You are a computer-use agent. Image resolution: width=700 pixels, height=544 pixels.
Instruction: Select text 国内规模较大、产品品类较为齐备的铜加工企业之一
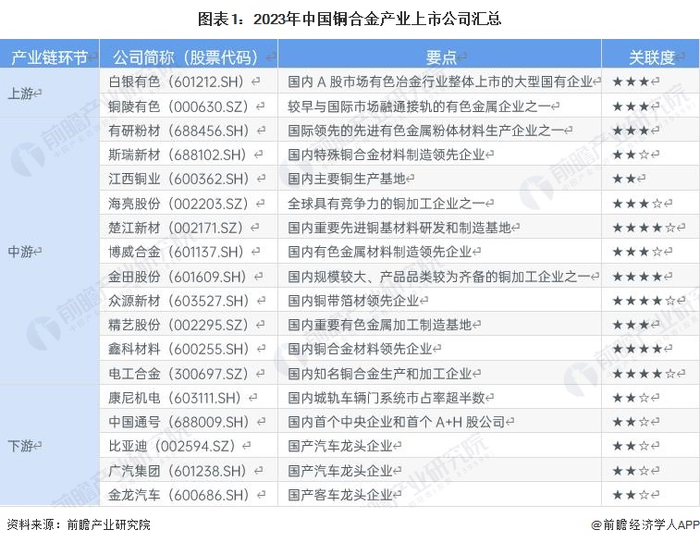pyautogui.click(x=439, y=276)
